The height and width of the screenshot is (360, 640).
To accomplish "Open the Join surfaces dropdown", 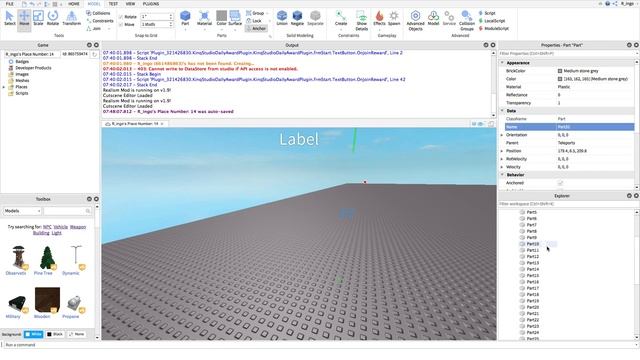I will 99,29.
